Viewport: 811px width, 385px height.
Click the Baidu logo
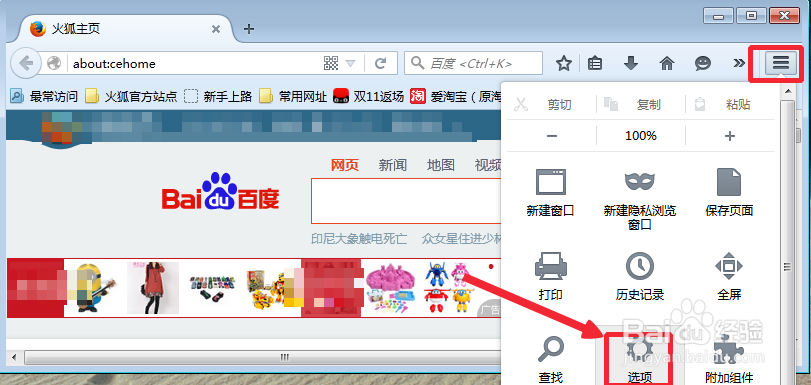pos(220,192)
